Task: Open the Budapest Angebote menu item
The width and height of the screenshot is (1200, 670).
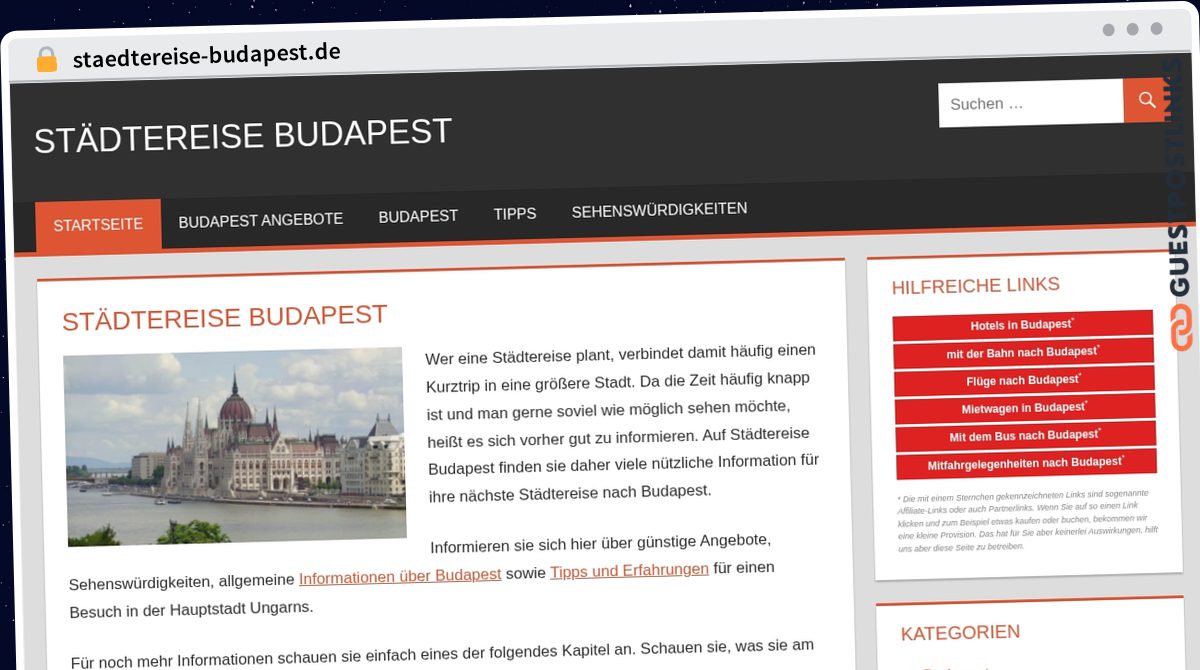Action: 261,220
